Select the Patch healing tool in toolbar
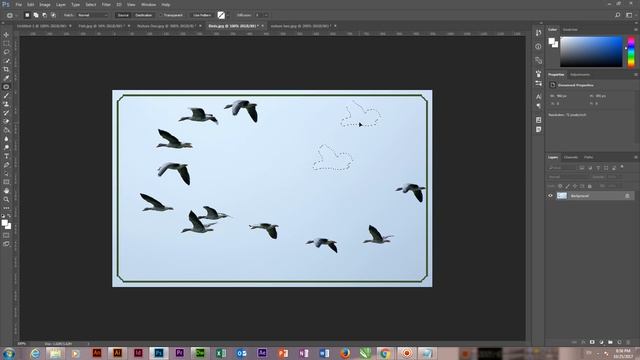 tap(6, 87)
